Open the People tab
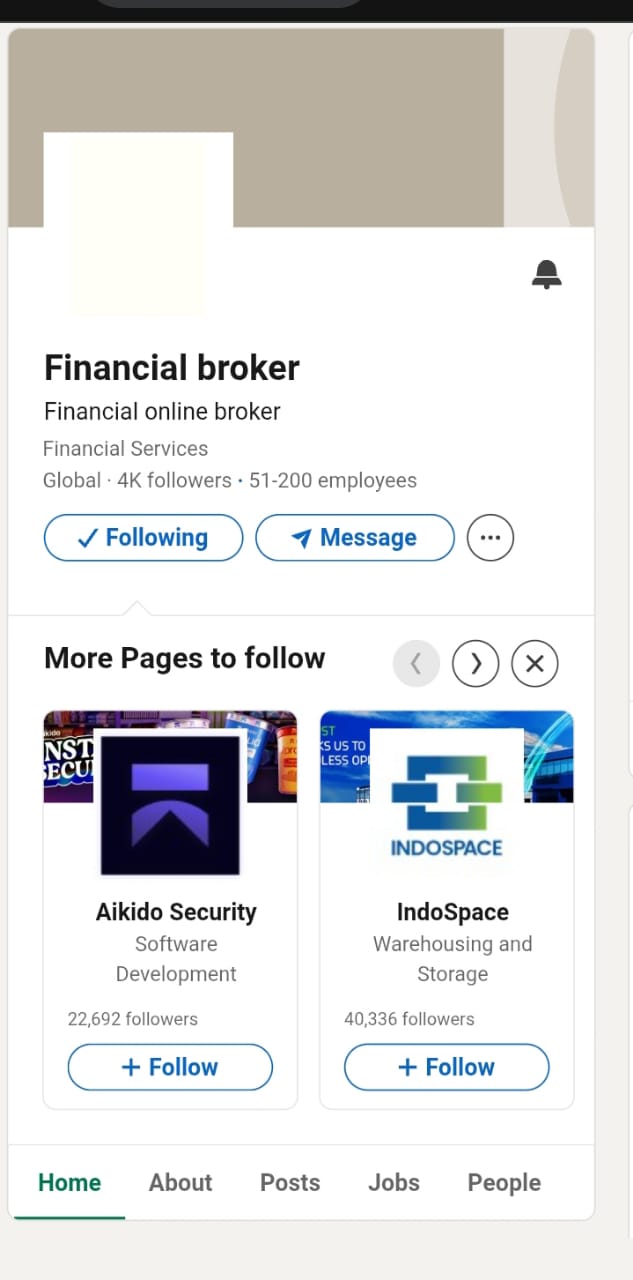This screenshot has height=1280, width=633. coord(504,1182)
